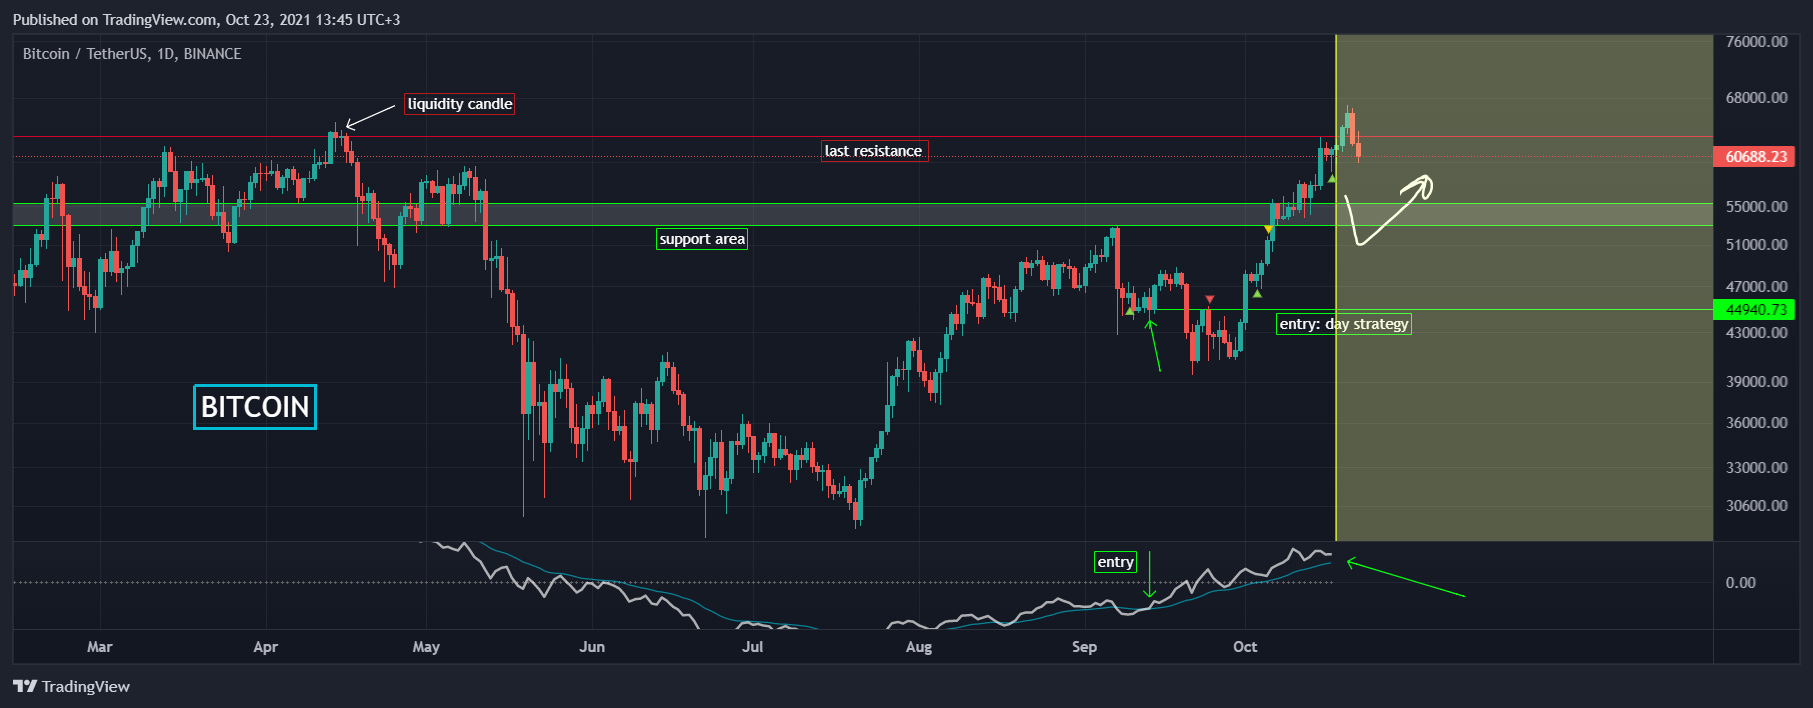Click the 36000.00 price axis label
1813x708 pixels.
(x=1757, y=423)
